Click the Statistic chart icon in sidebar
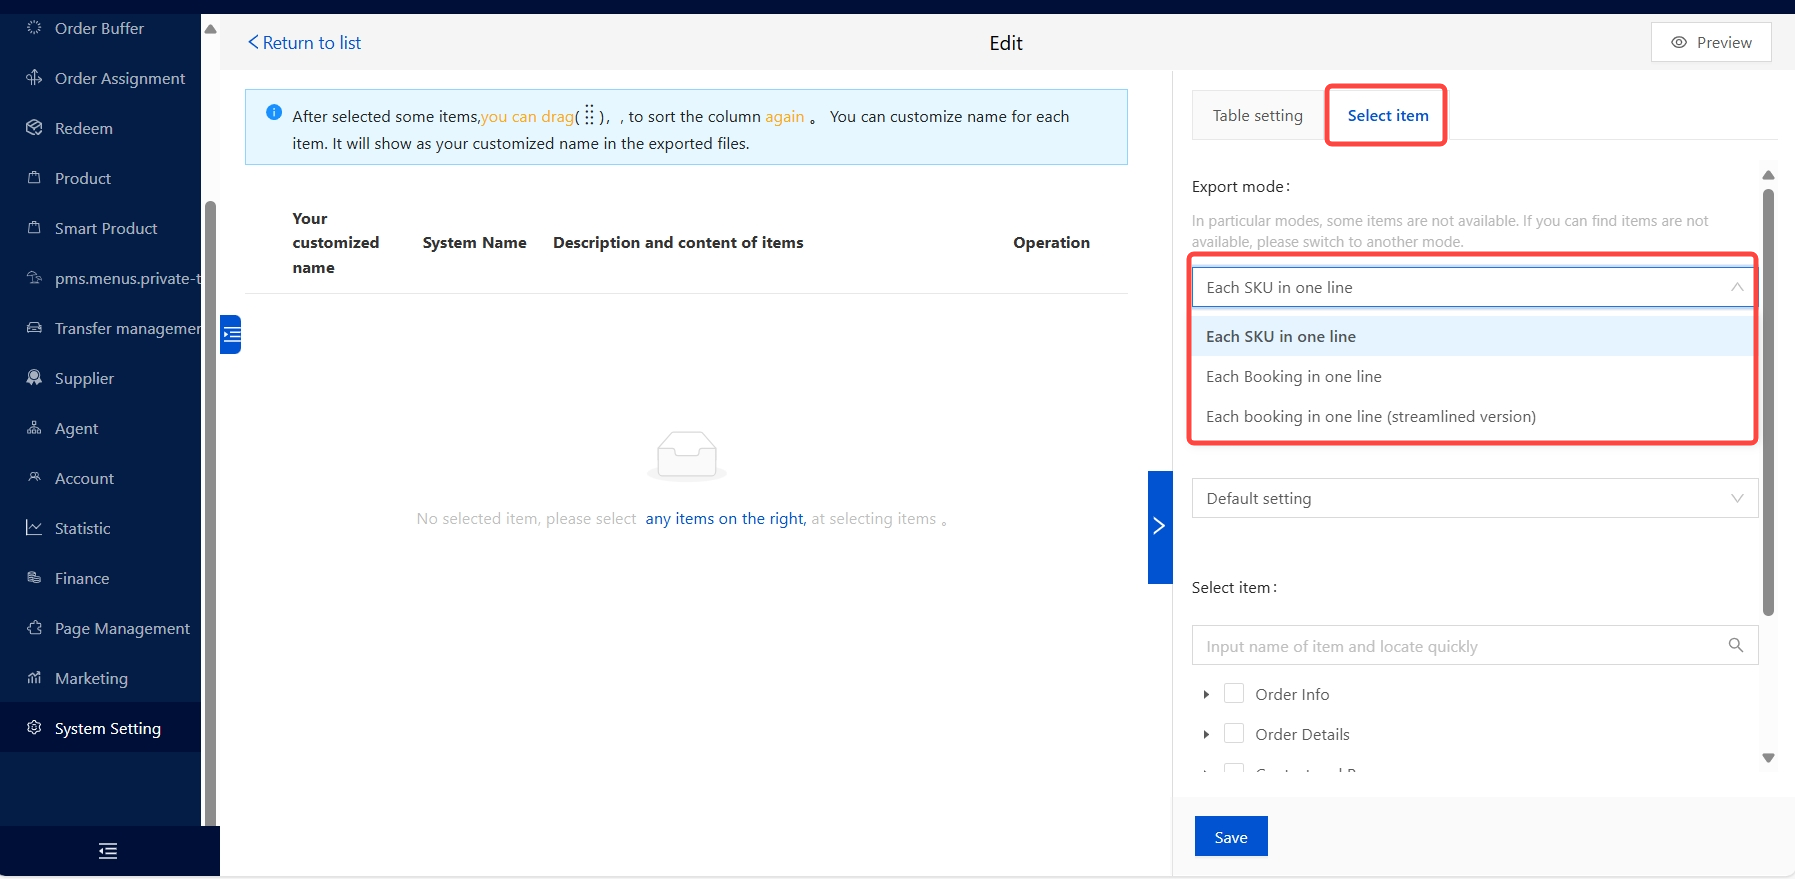Viewport: 1795px width, 879px height. (34, 528)
